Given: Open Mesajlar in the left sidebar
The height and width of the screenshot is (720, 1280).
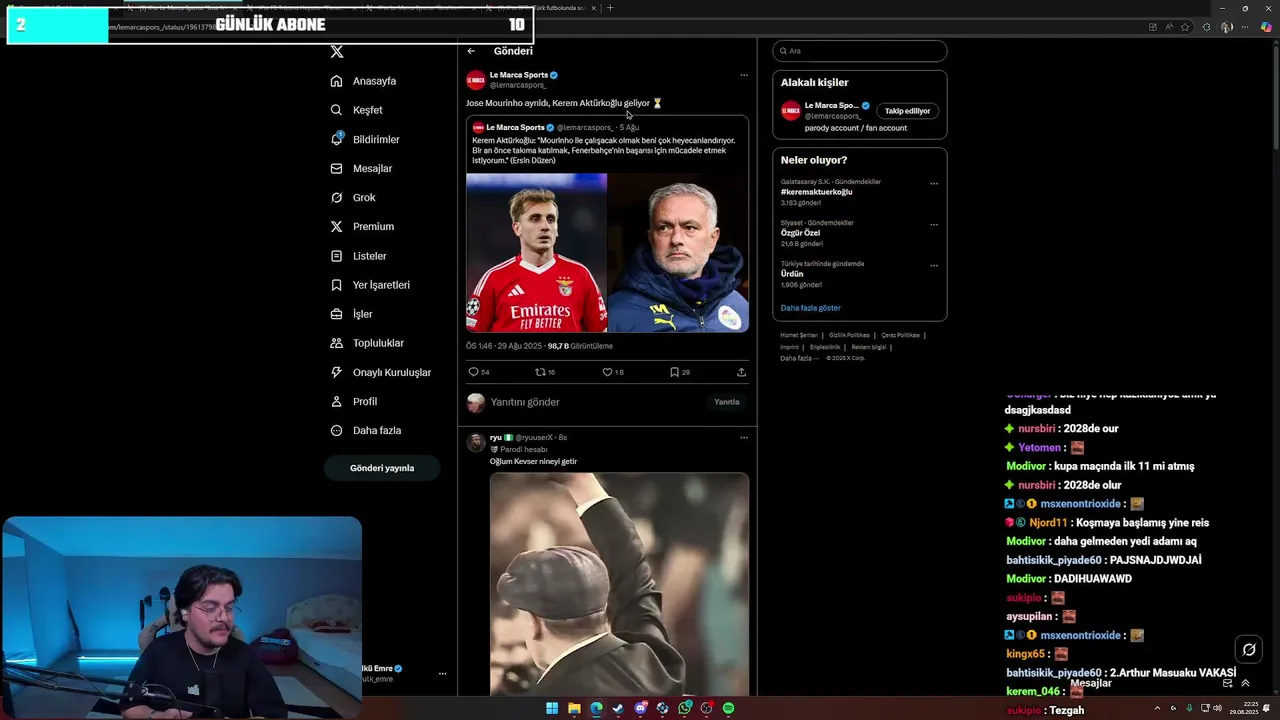Looking at the screenshot, I should tap(362, 168).
